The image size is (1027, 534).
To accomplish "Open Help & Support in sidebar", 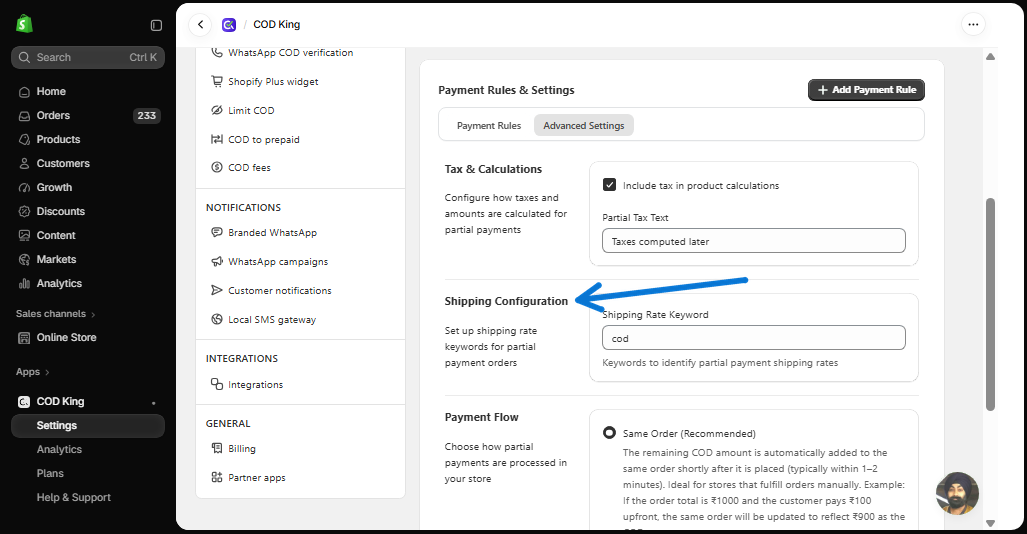I will tap(73, 497).
